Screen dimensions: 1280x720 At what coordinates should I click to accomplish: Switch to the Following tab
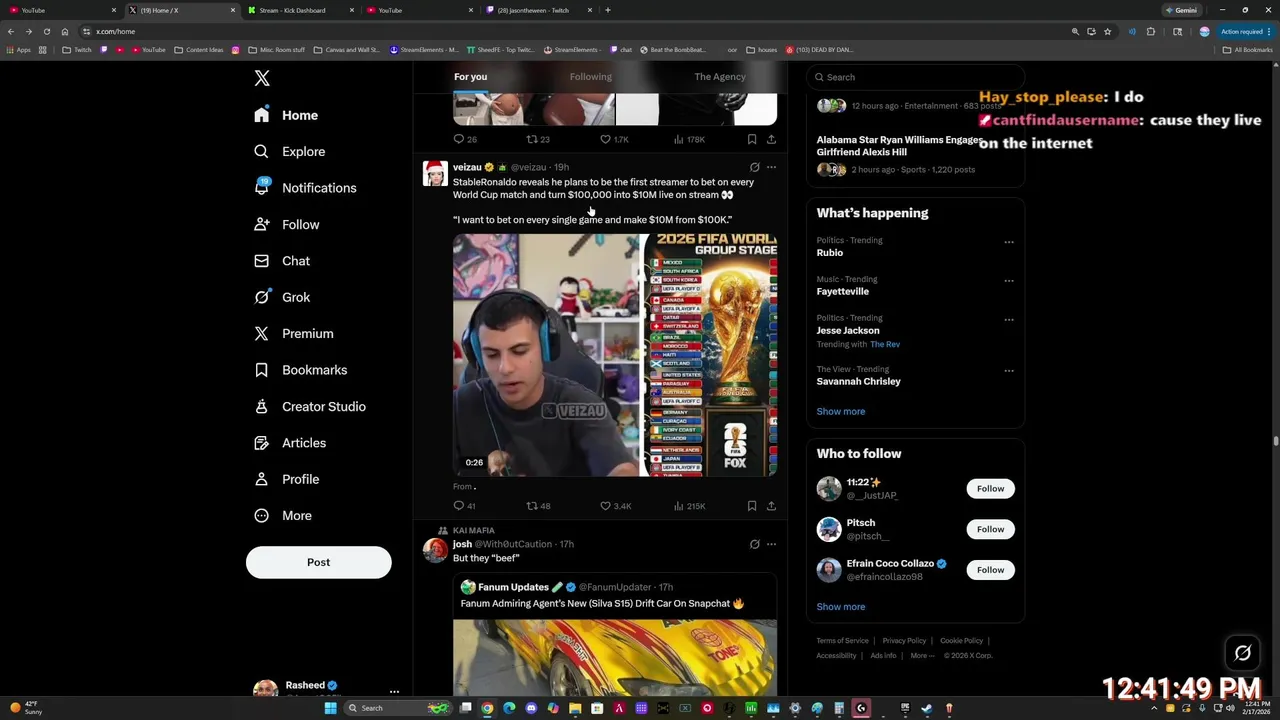tap(591, 77)
